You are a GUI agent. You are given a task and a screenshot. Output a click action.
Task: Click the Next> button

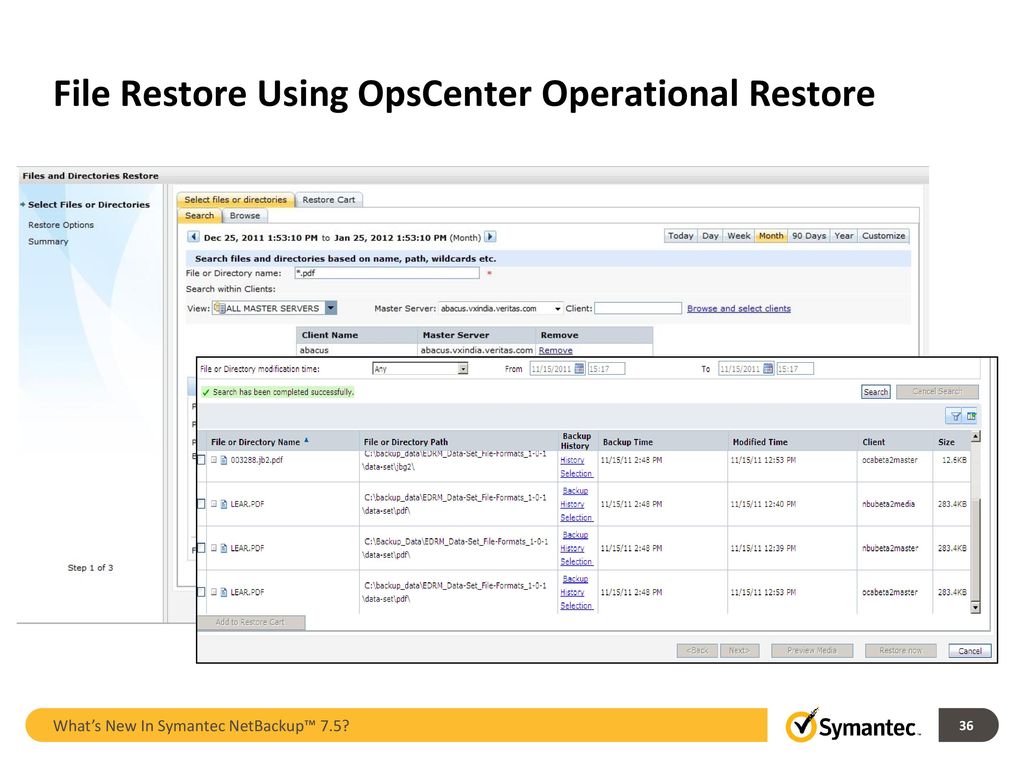[x=739, y=651]
